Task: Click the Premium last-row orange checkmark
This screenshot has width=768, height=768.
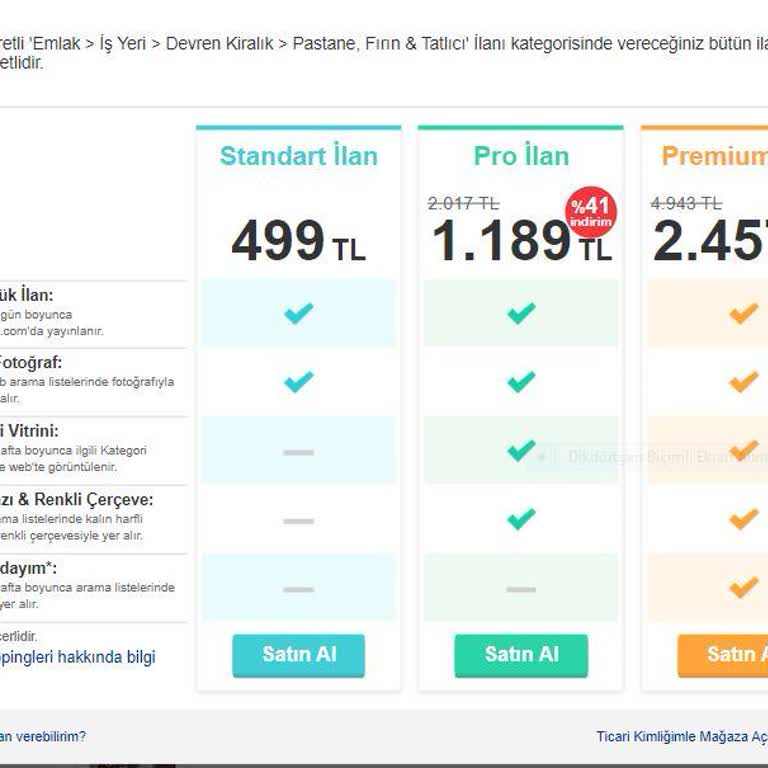Action: (743, 588)
